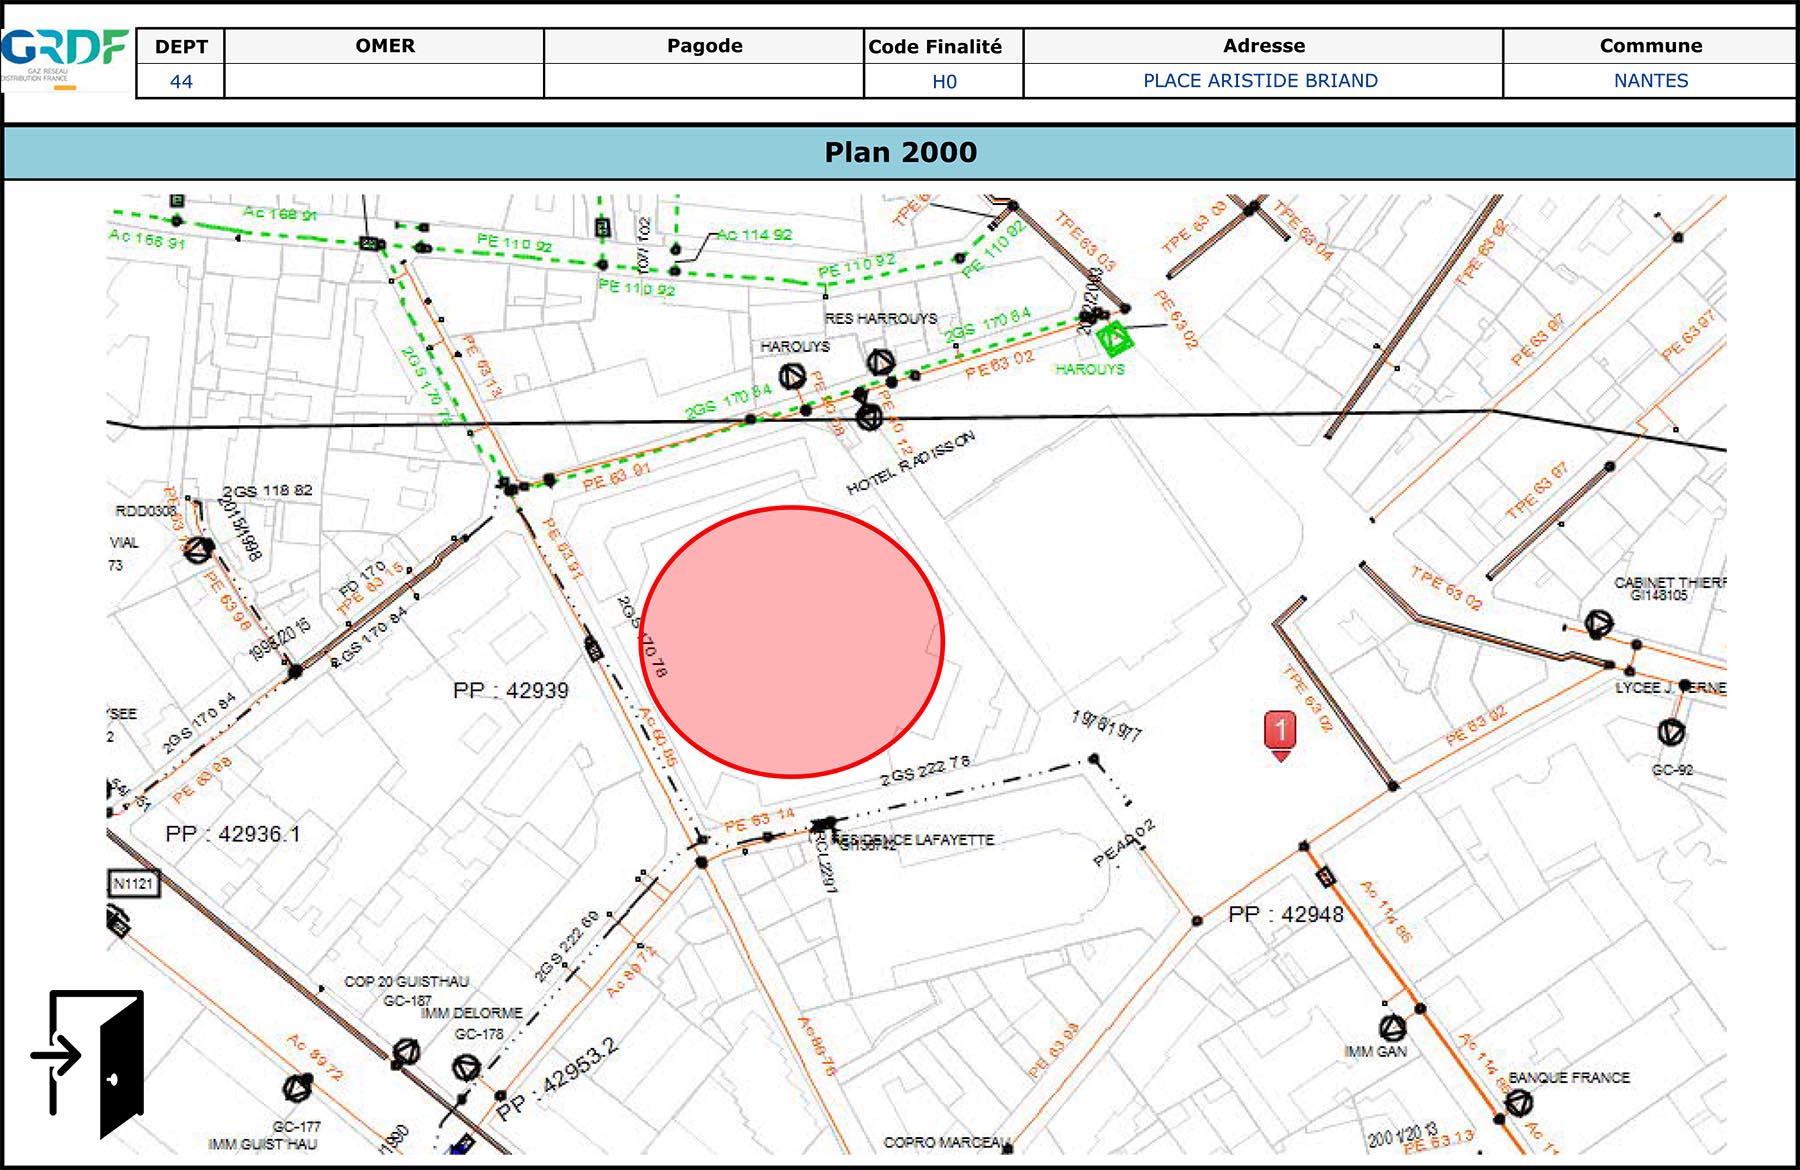This screenshot has width=1800, height=1170.
Task: Click the empty Pagode field cell
Action: 704,81
